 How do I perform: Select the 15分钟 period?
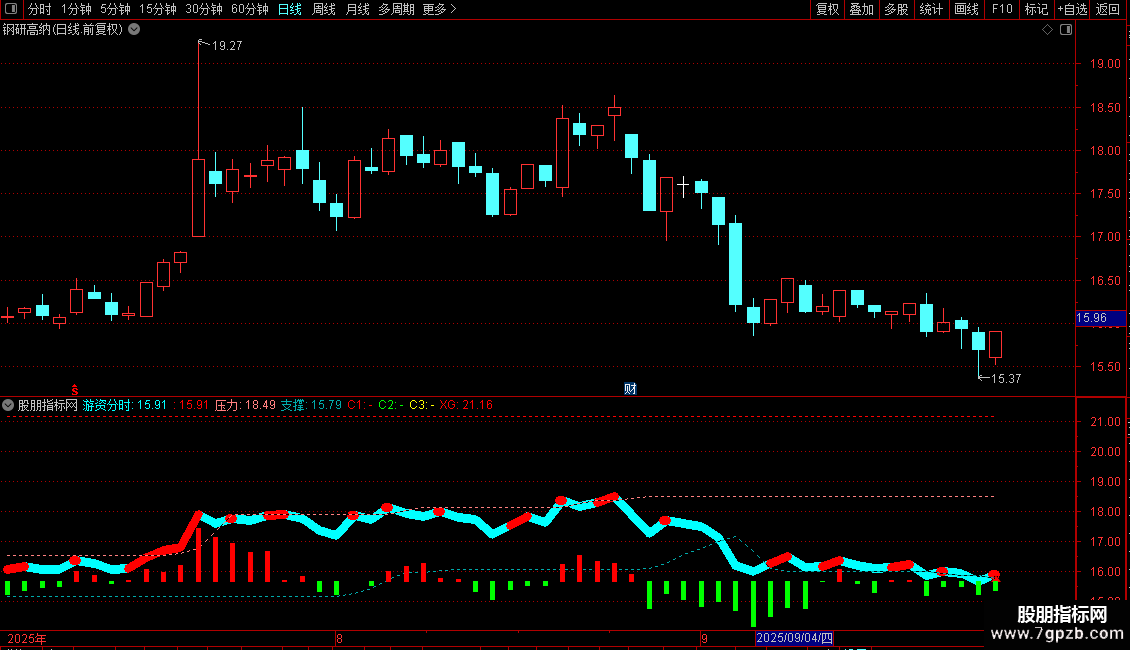[x=158, y=9]
